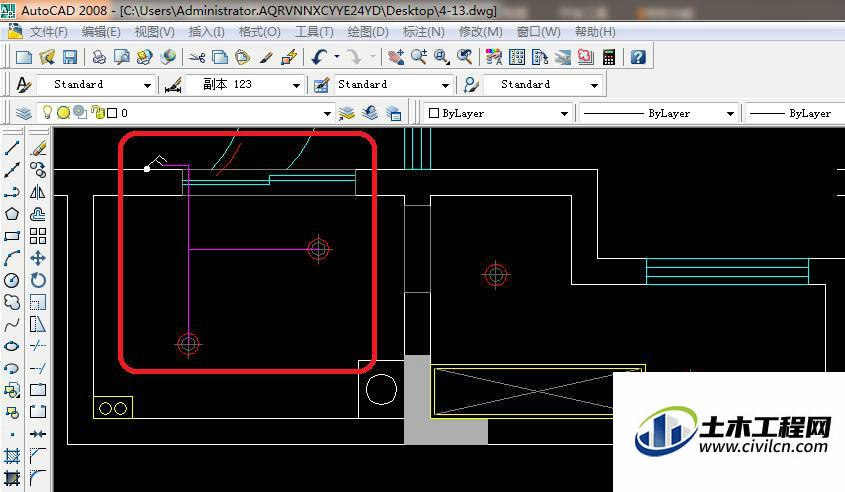Open the 帮助(H) menu

coord(595,32)
